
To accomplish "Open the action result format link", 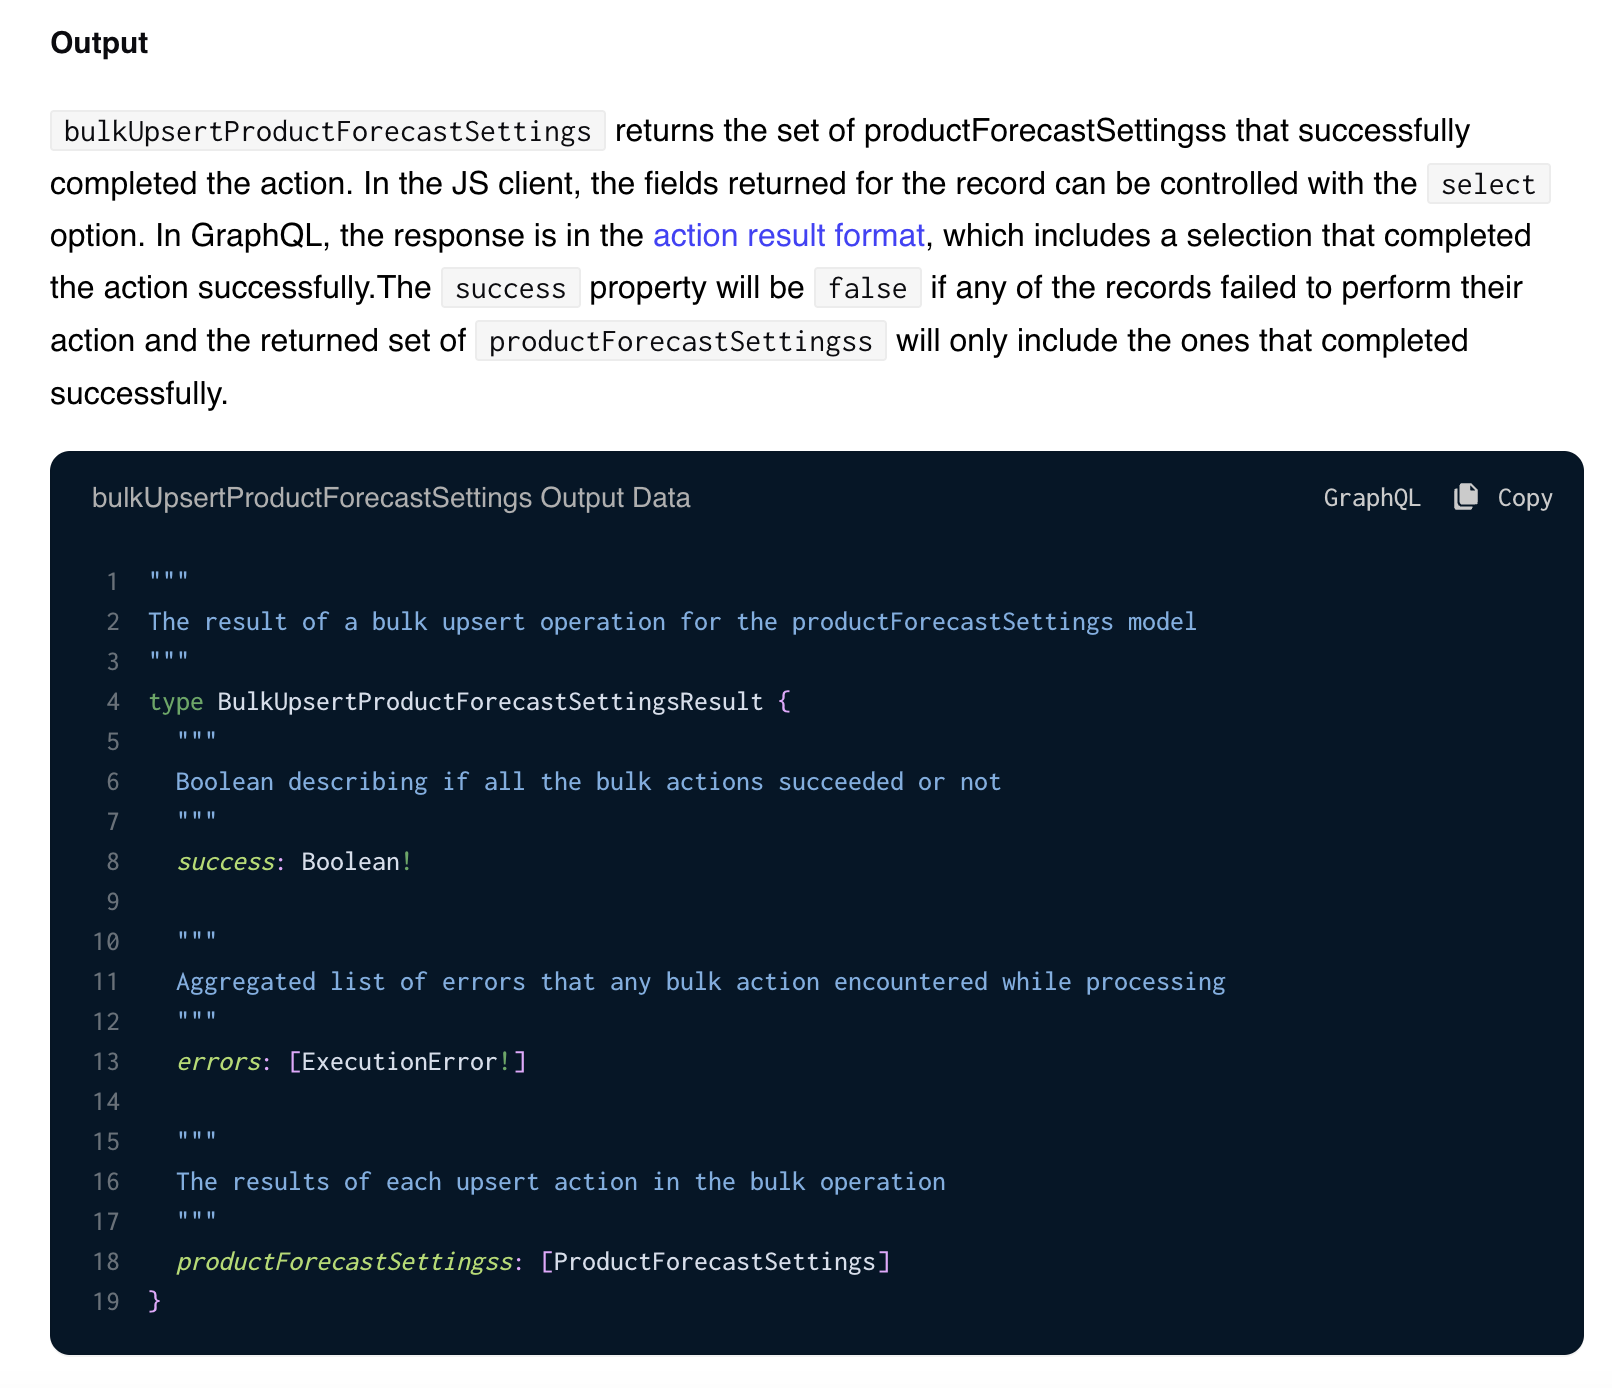I will [788, 236].
